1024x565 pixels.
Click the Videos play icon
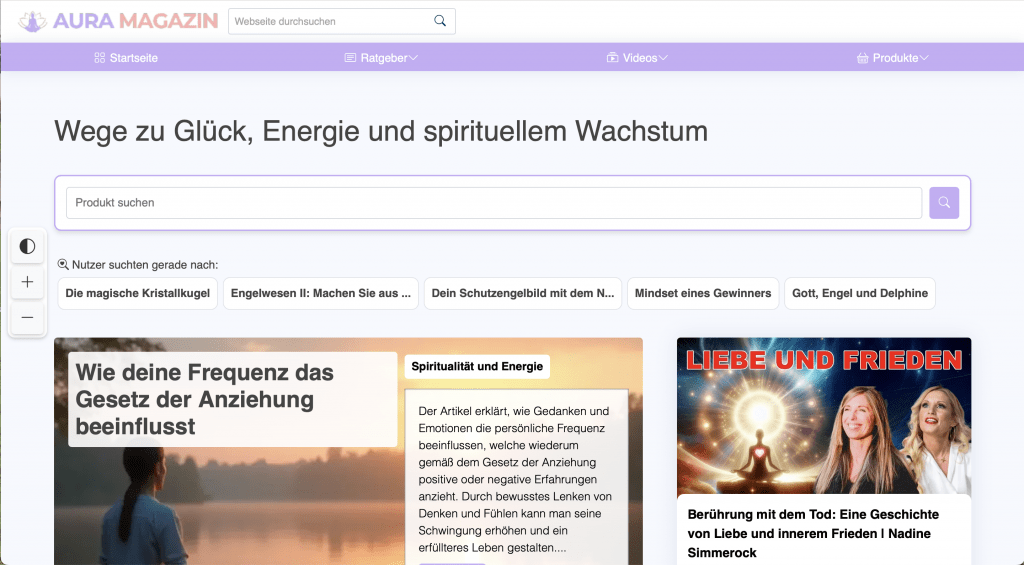click(612, 58)
